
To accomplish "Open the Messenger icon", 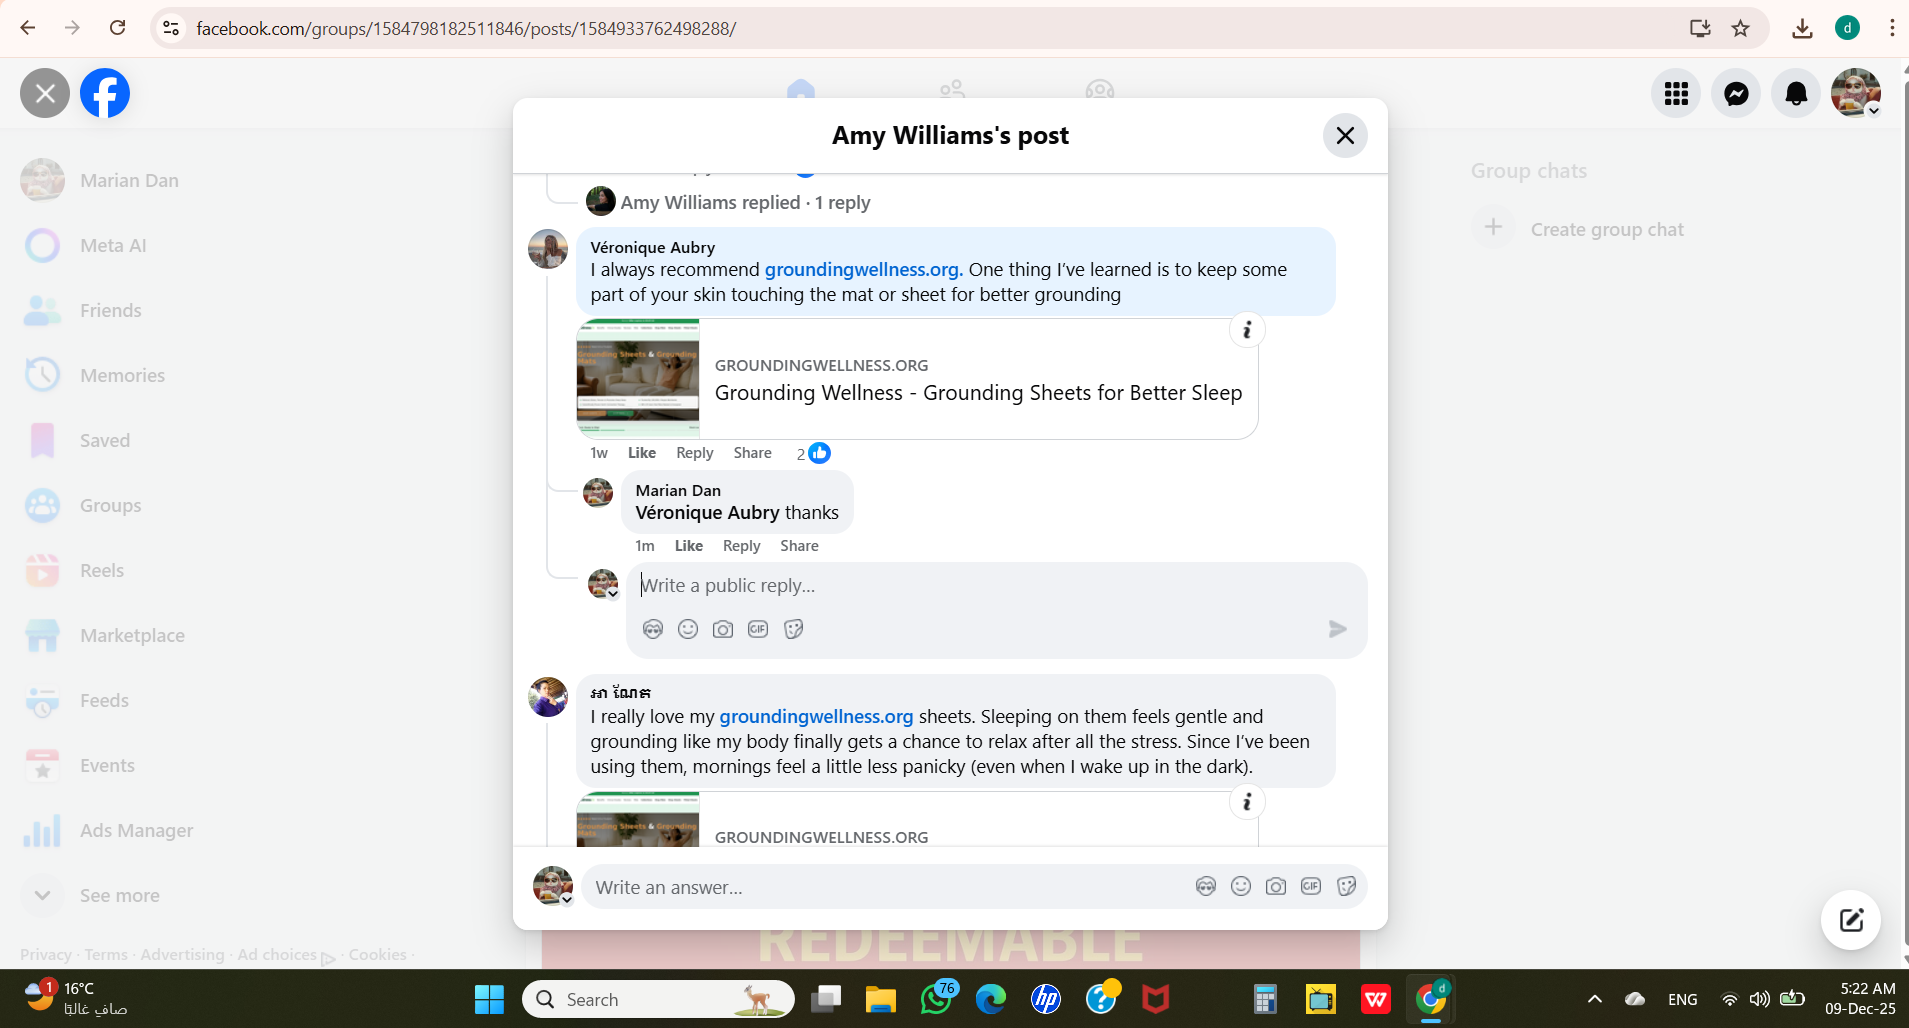I will (x=1736, y=93).
